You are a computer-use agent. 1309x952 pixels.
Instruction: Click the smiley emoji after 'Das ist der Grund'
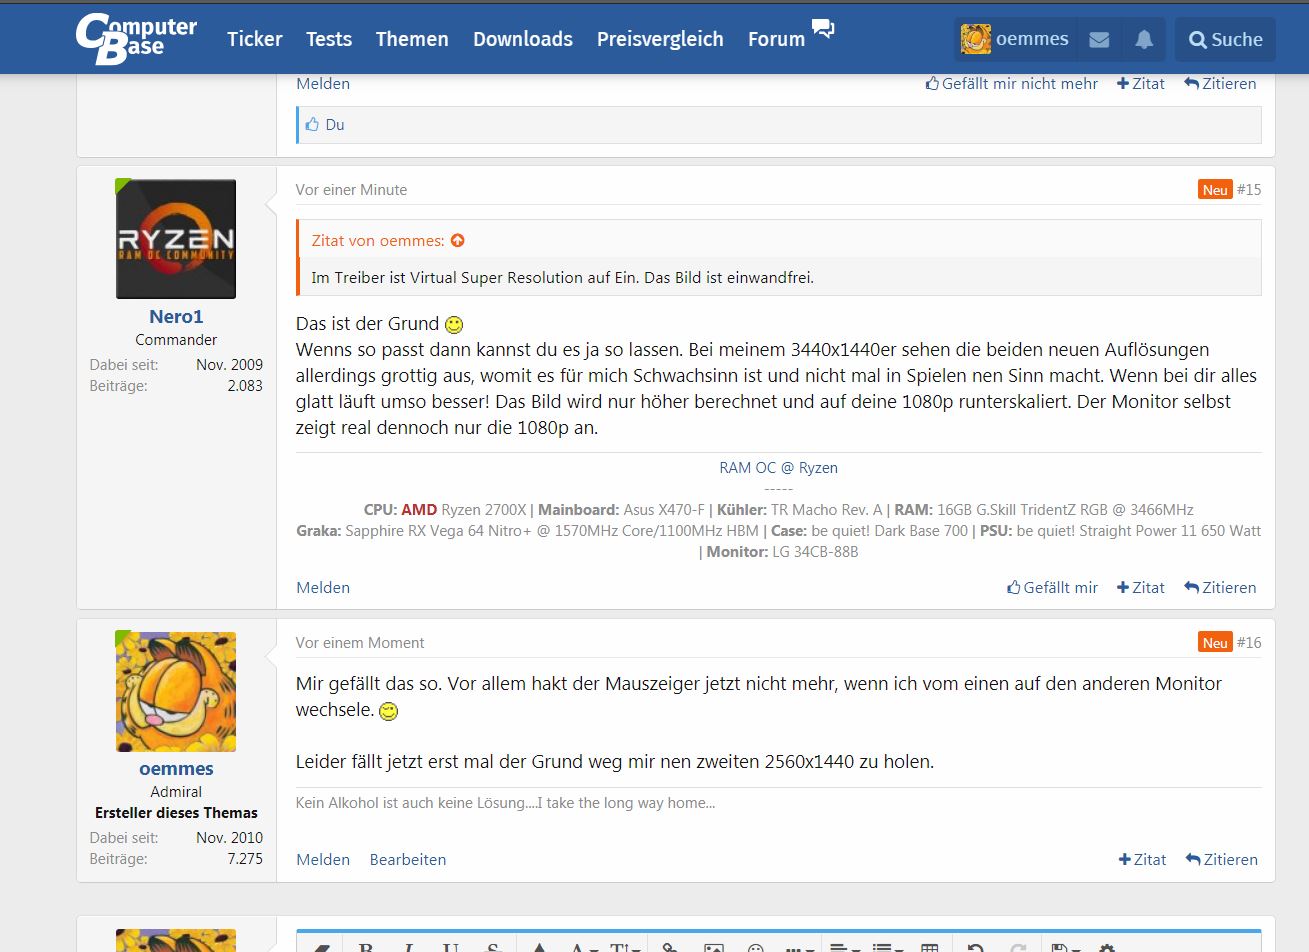[454, 325]
